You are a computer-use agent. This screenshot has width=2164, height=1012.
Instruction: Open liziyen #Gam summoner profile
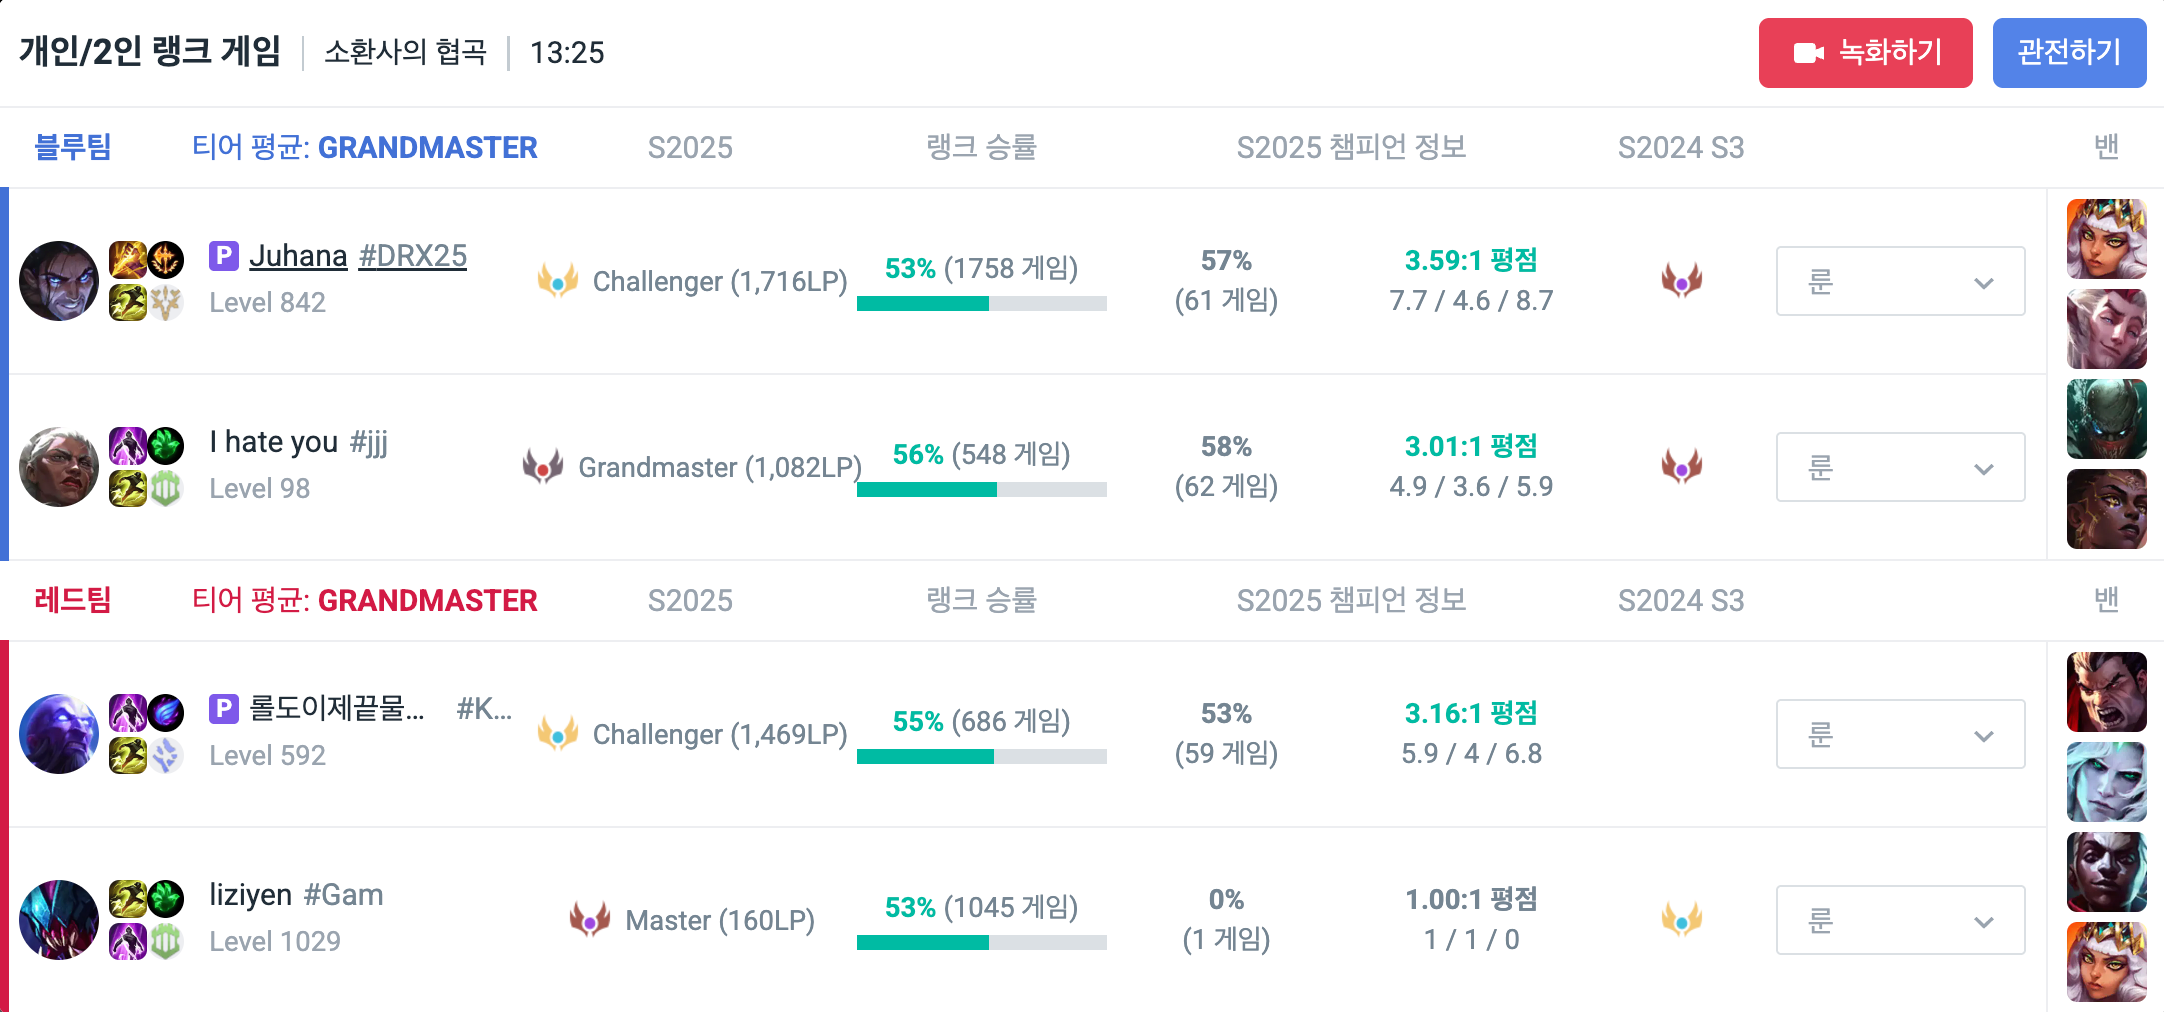click(x=296, y=895)
